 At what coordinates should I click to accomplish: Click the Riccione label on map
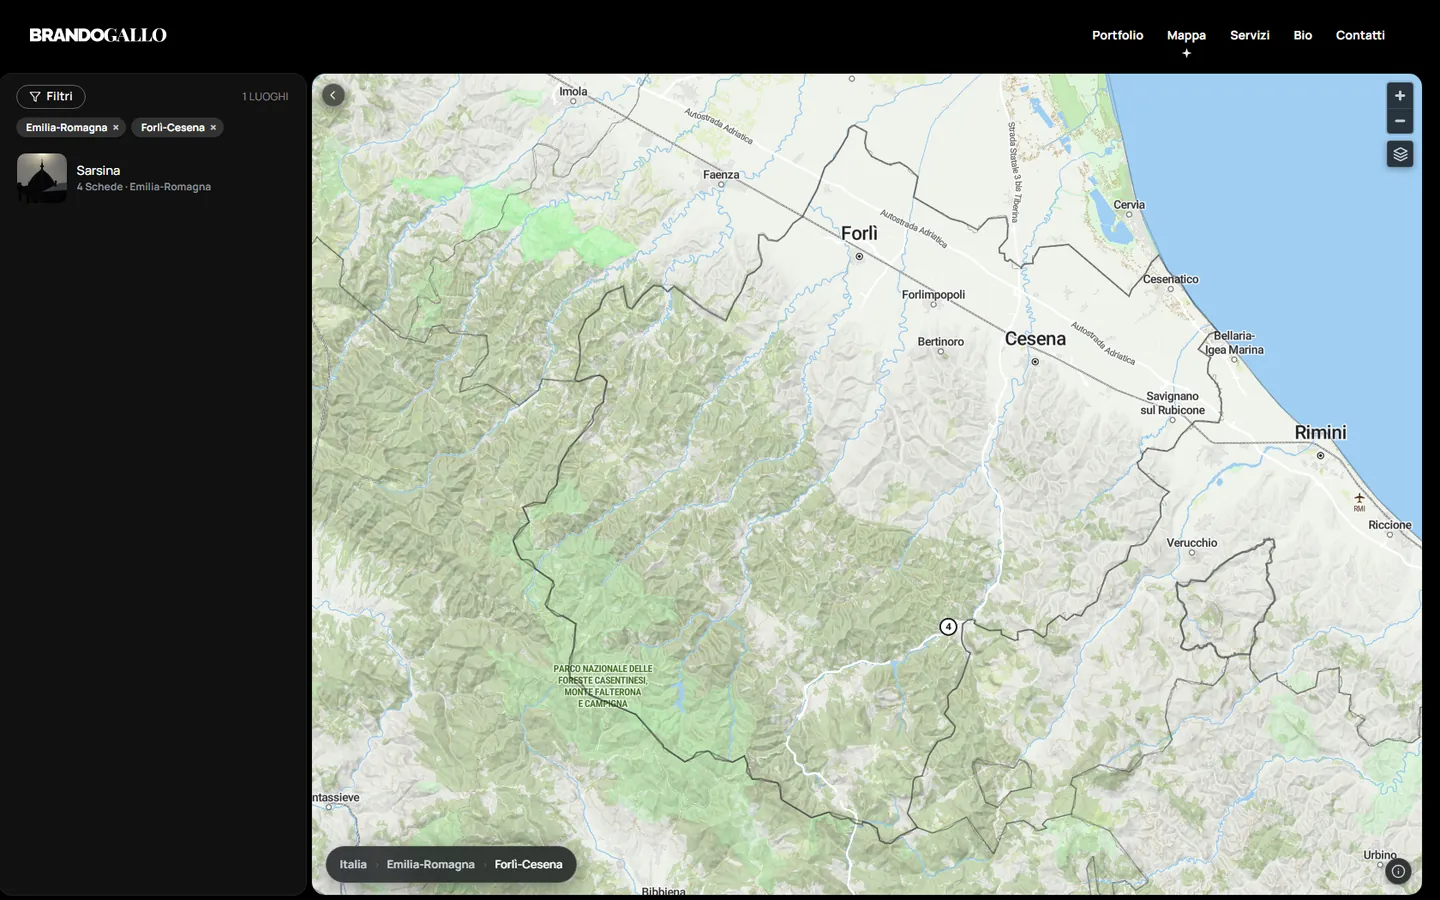click(1390, 525)
